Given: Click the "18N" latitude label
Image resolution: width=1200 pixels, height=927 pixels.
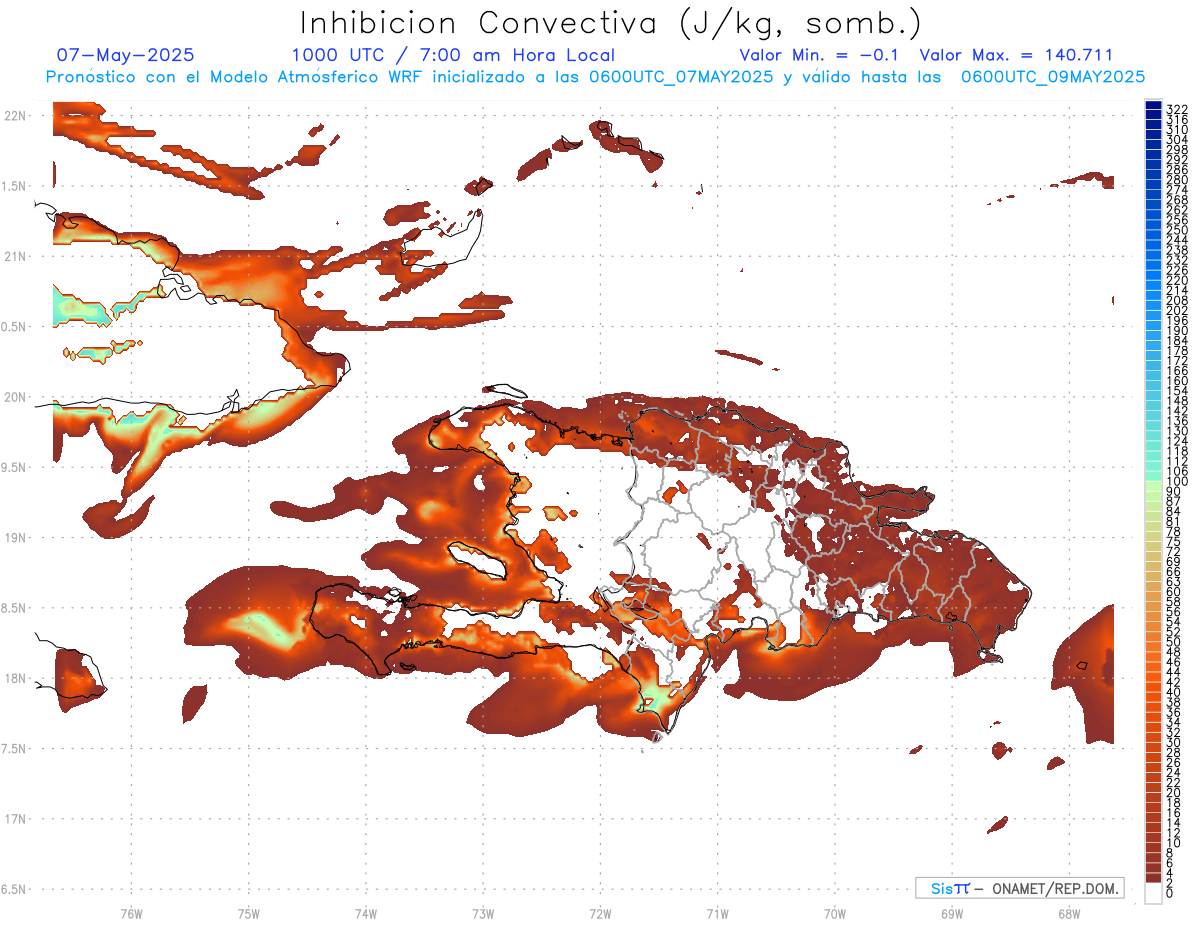Looking at the screenshot, I should 15,678.
